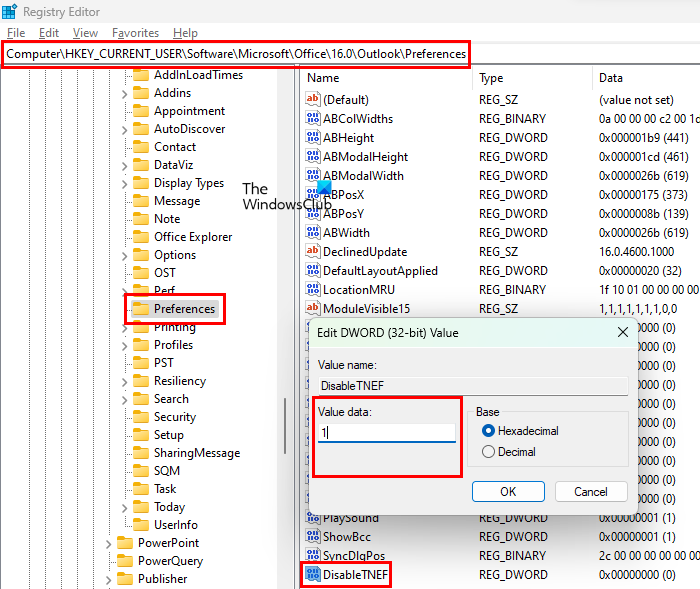Expand the Profiles tree node
700x589 pixels.
click(125, 346)
